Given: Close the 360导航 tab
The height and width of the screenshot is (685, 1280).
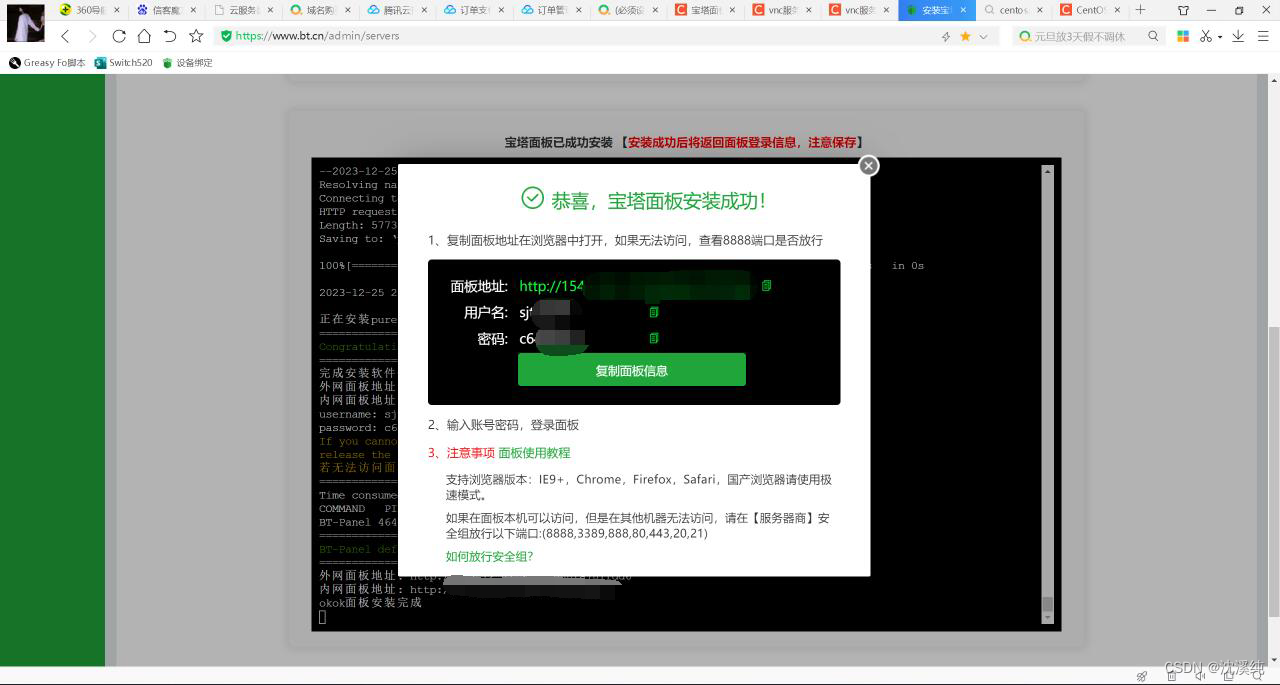Looking at the screenshot, I should 117,10.
